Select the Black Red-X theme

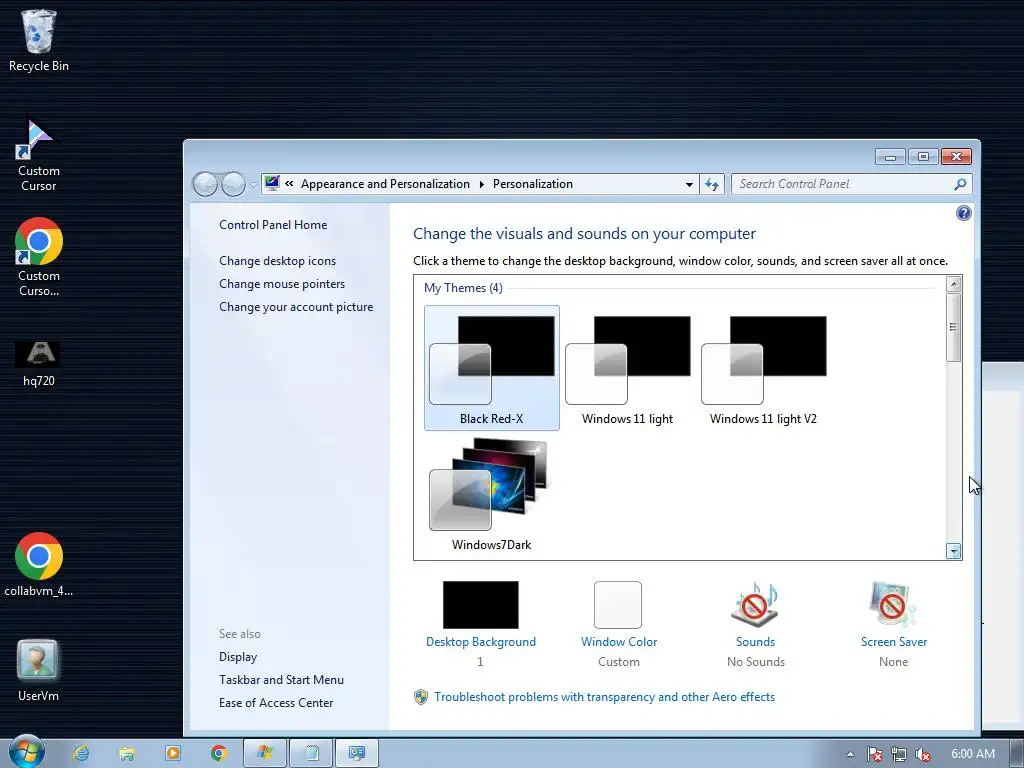point(492,368)
